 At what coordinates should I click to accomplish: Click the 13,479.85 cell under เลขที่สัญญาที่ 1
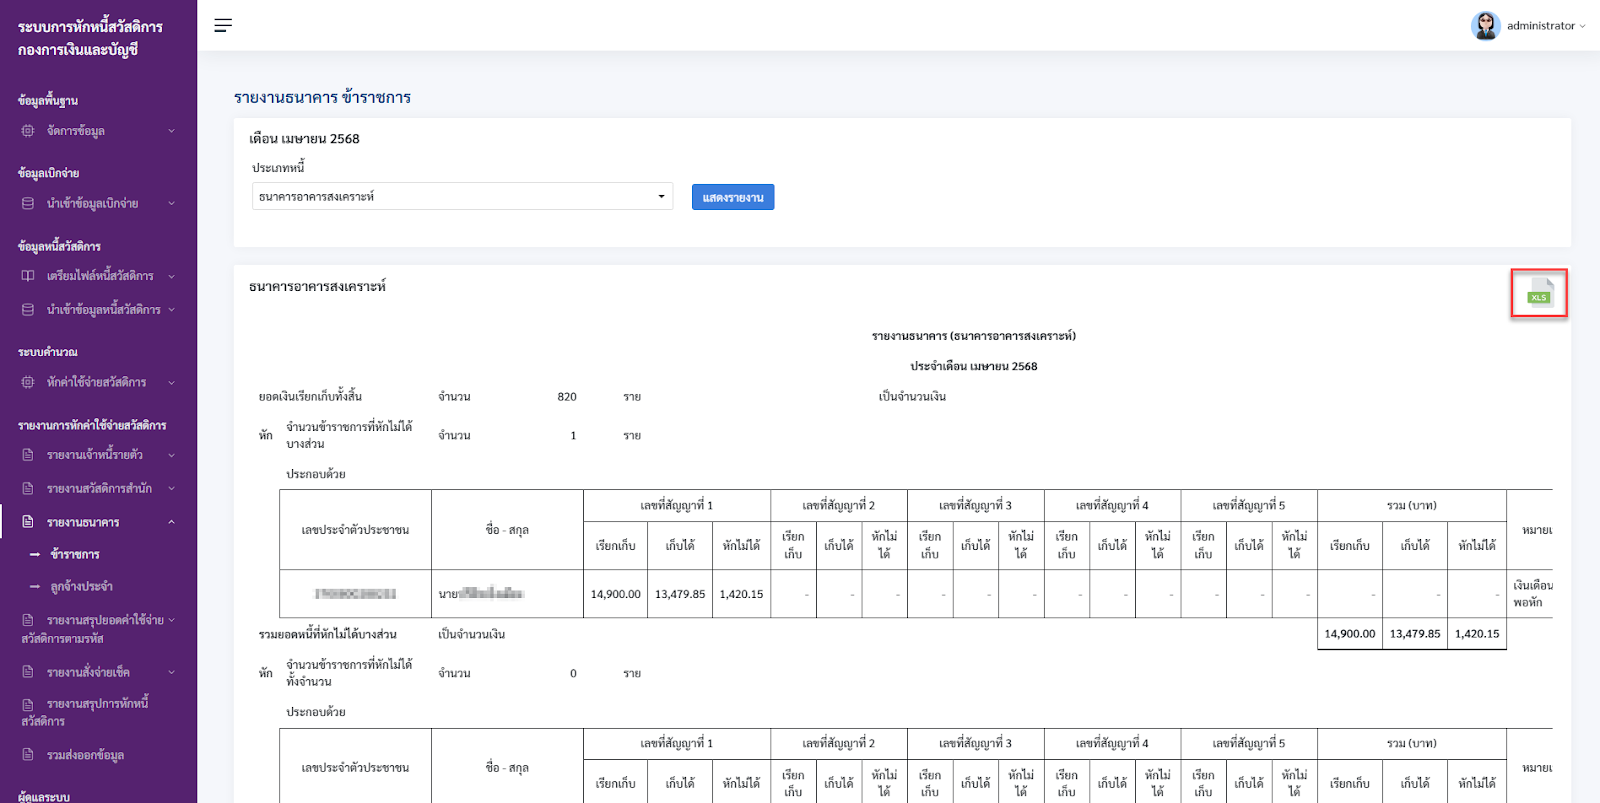tap(680, 594)
